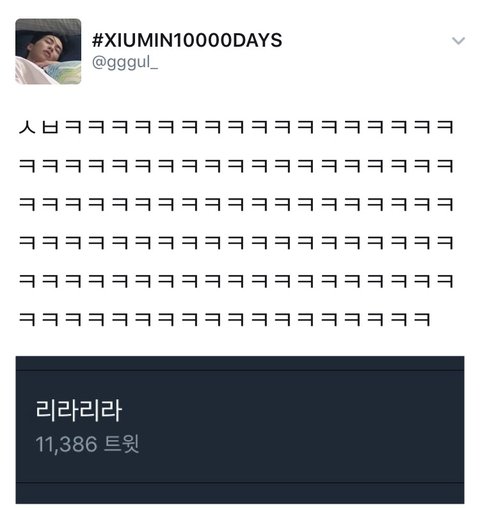
Task: Click the ㅂ character in the tweet
Action: 51,127
